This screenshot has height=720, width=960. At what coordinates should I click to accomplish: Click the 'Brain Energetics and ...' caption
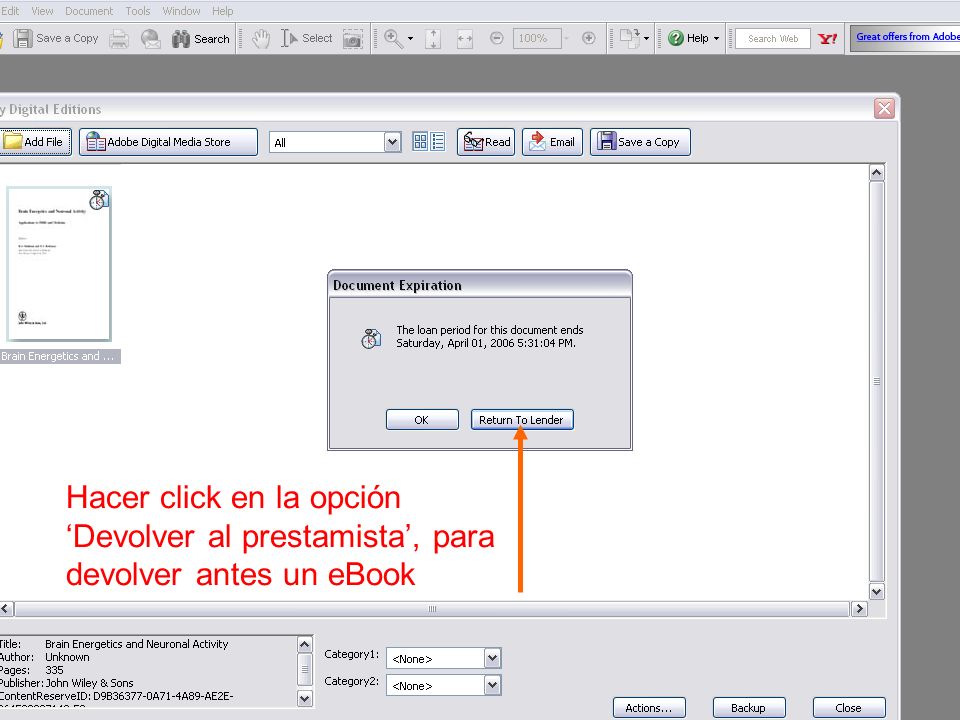pos(59,356)
